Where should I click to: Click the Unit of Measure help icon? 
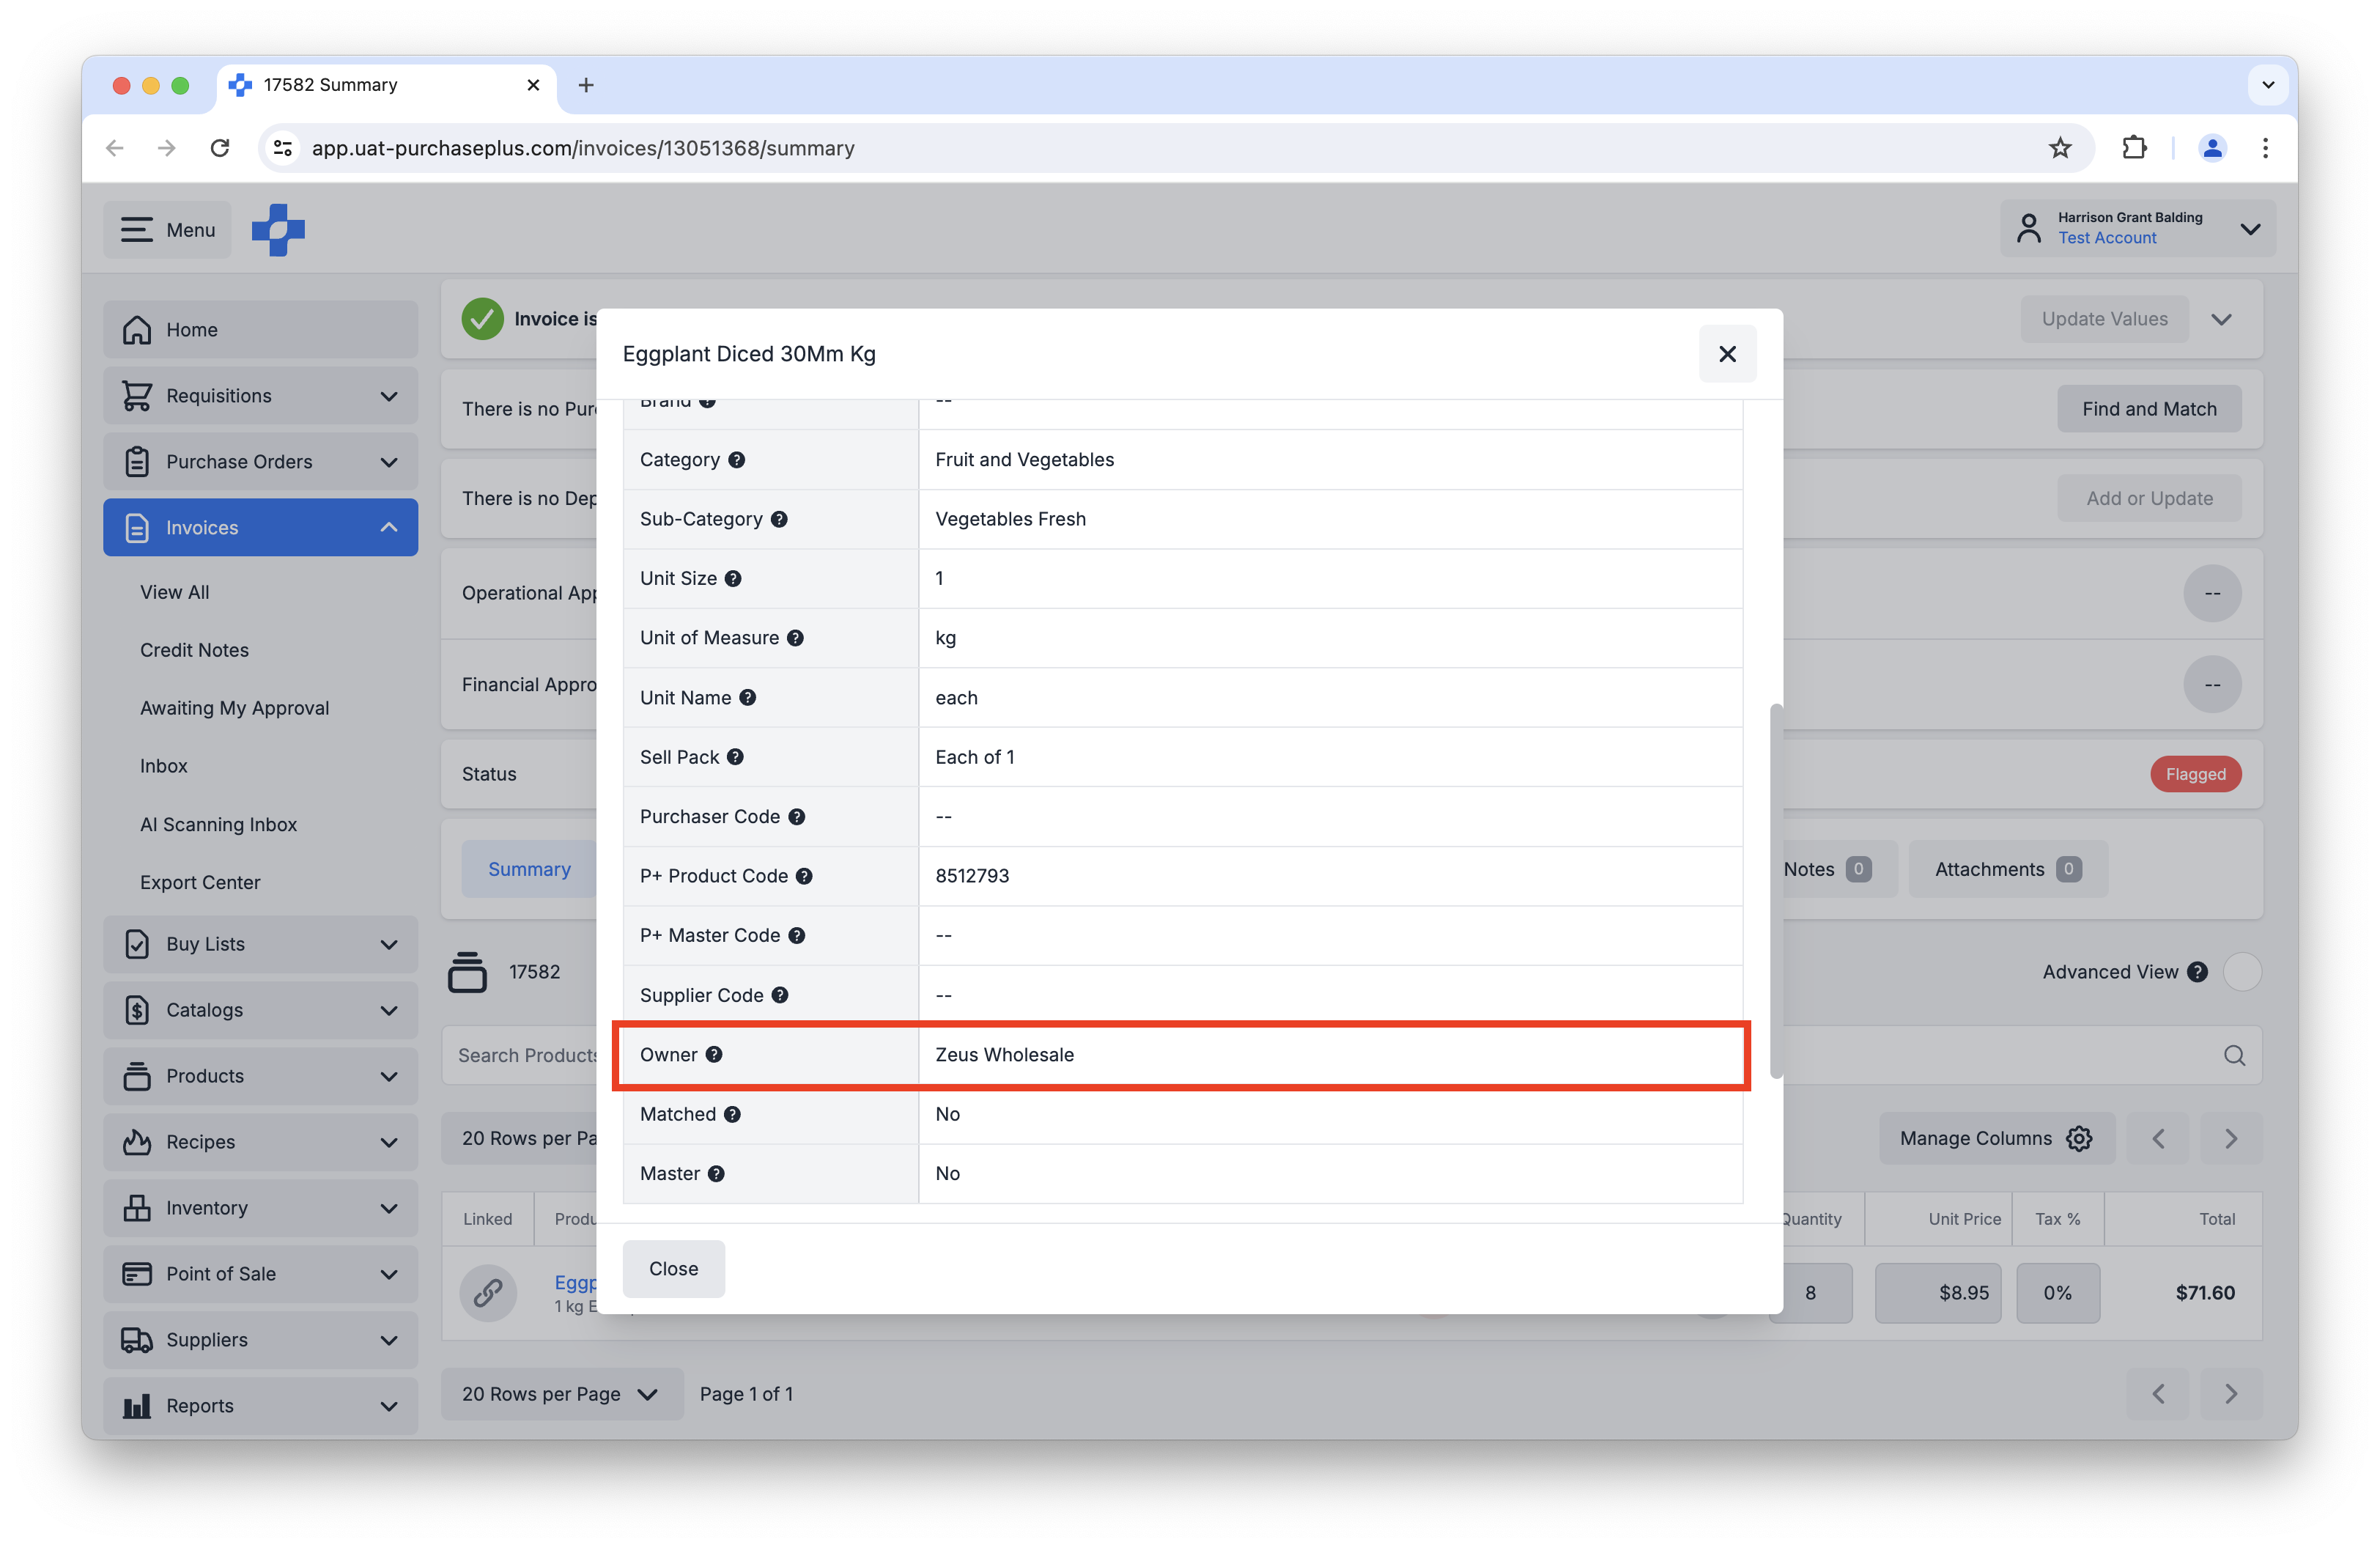[x=795, y=638]
